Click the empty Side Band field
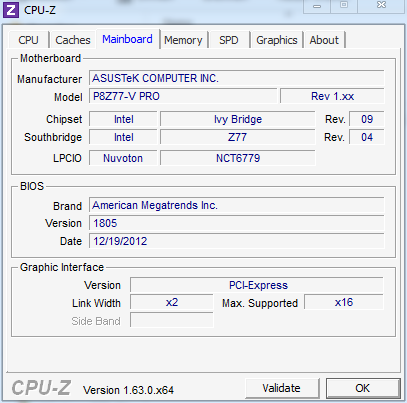Viewport: 407px width, 403px height. [172, 320]
